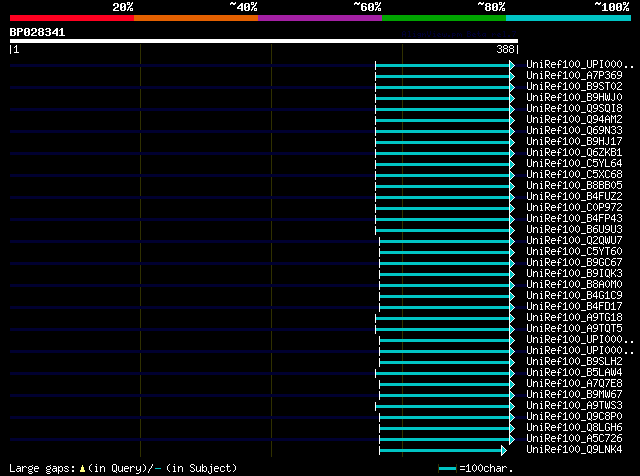Click the purple ~60% identity legend segment
Viewport: 640px width, 476px height.
(320, 18)
